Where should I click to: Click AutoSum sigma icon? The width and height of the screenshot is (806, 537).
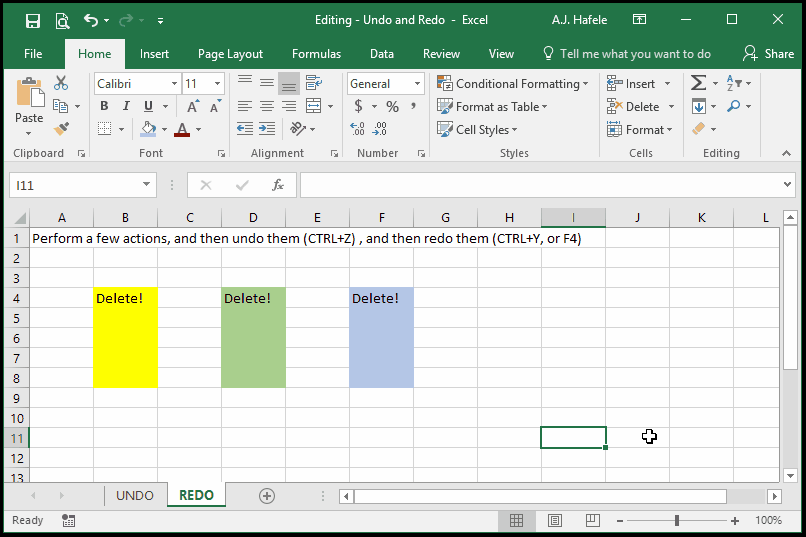pyautogui.click(x=698, y=83)
